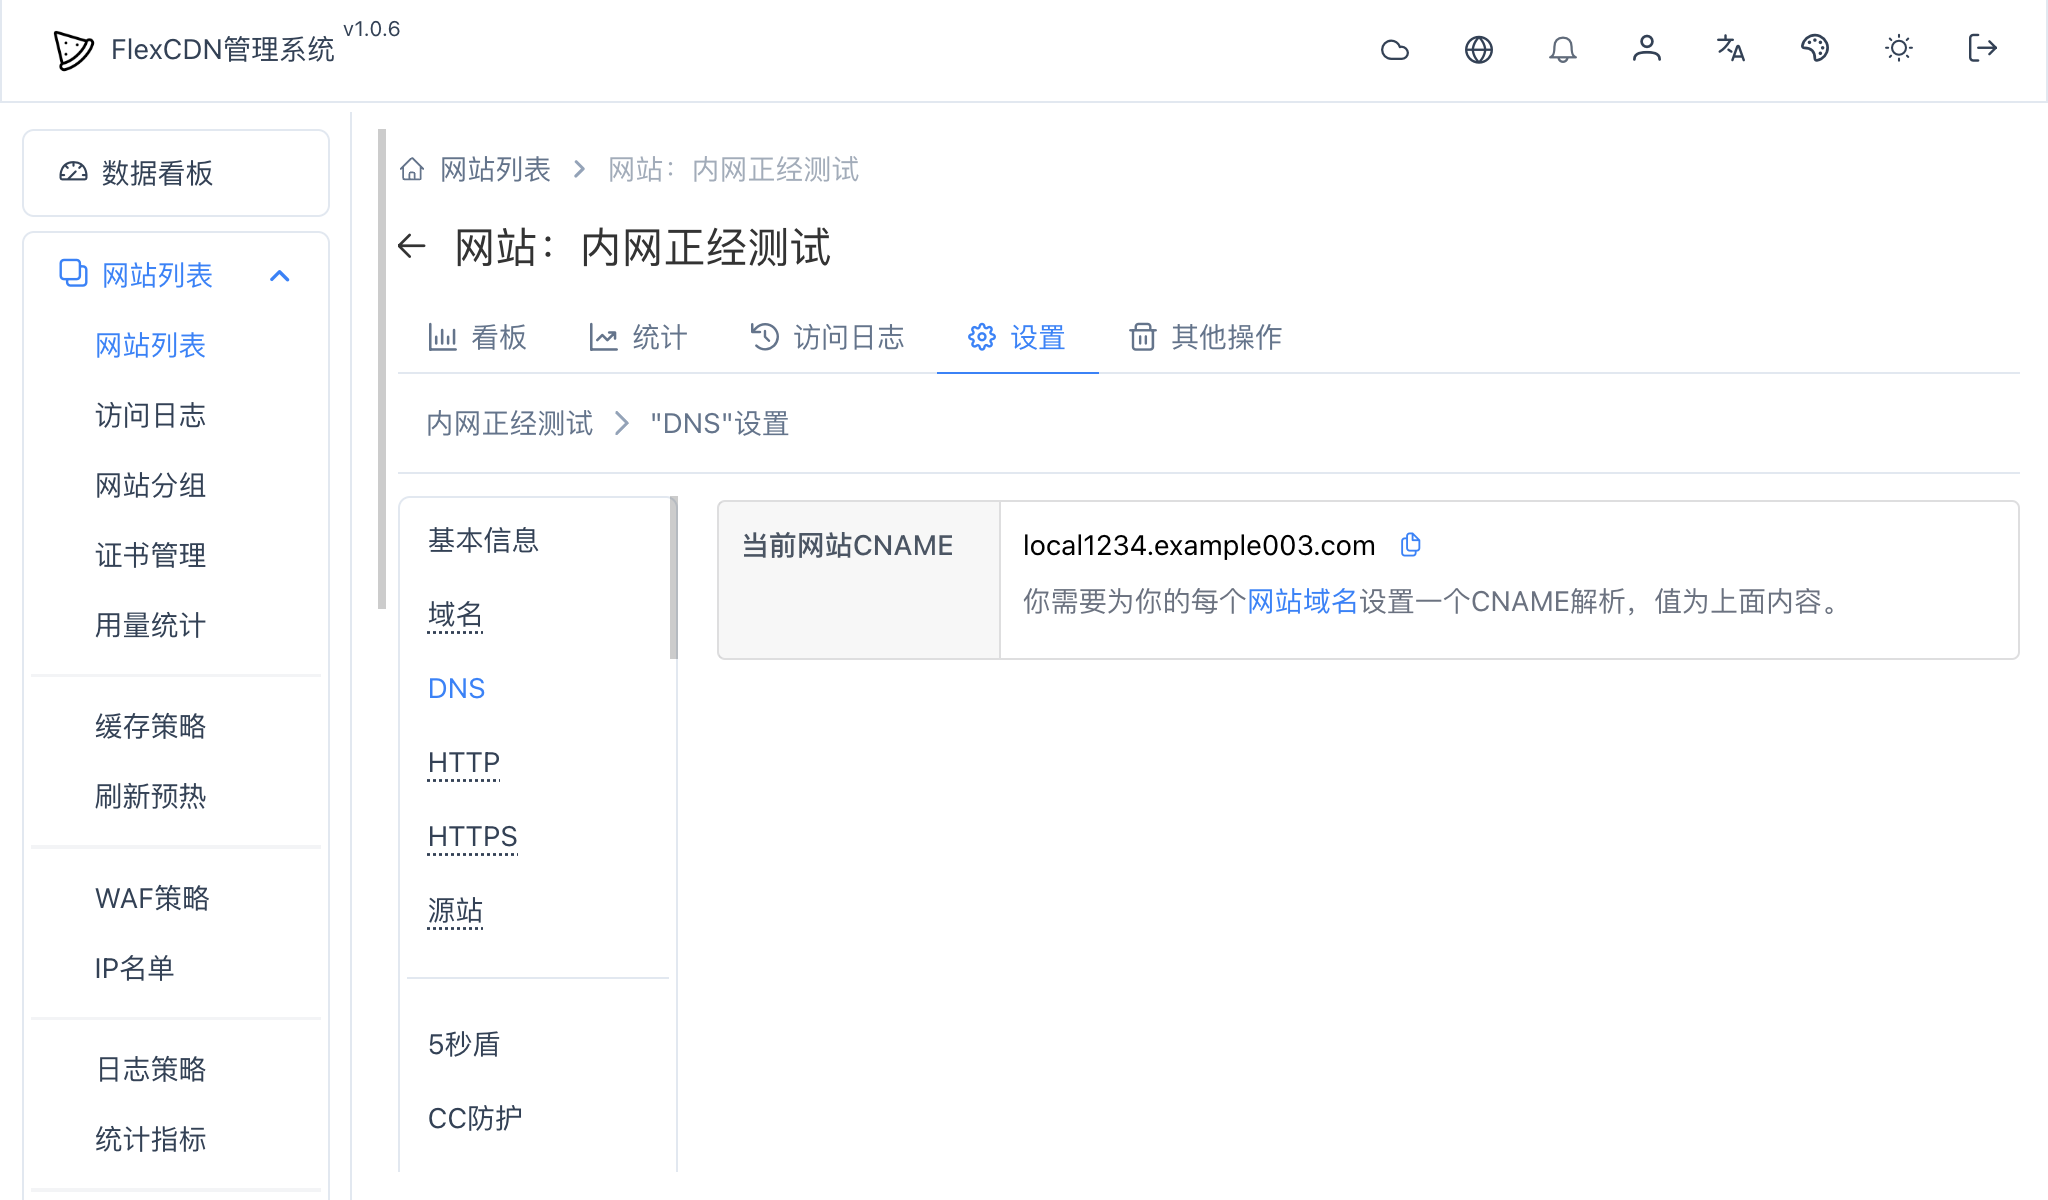Click the cloud status icon
Viewport: 2048px width, 1200px height.
pyautogui.click(x=1395, y=48)
